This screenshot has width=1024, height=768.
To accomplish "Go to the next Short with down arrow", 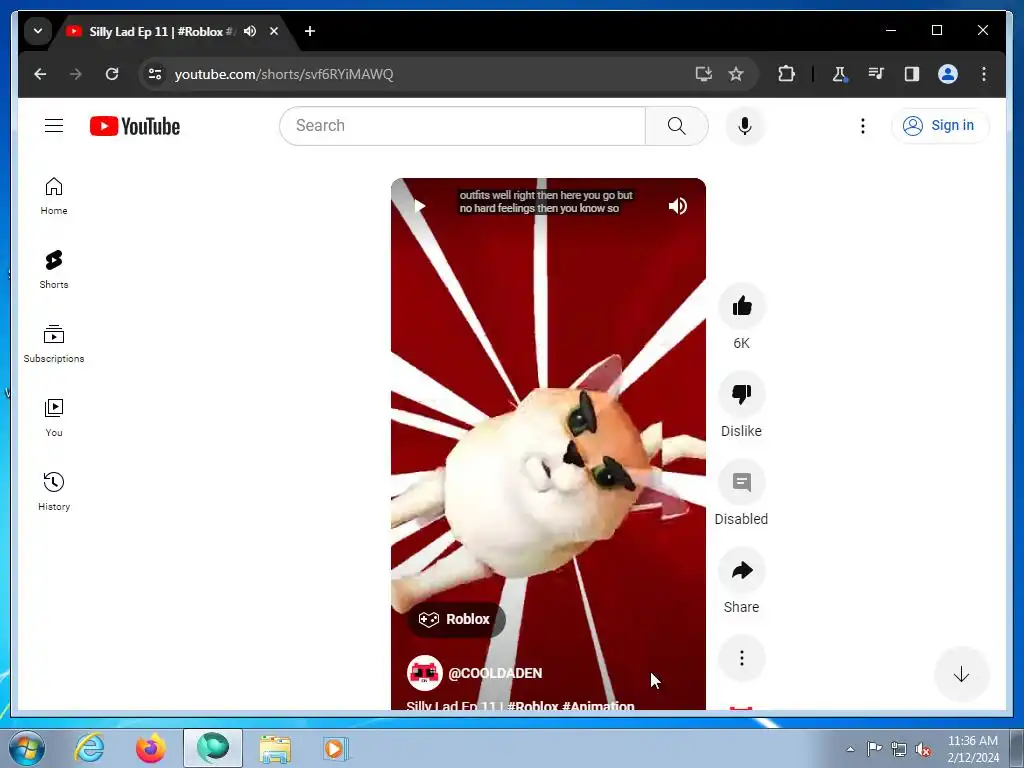I will (x=961, y=675).
